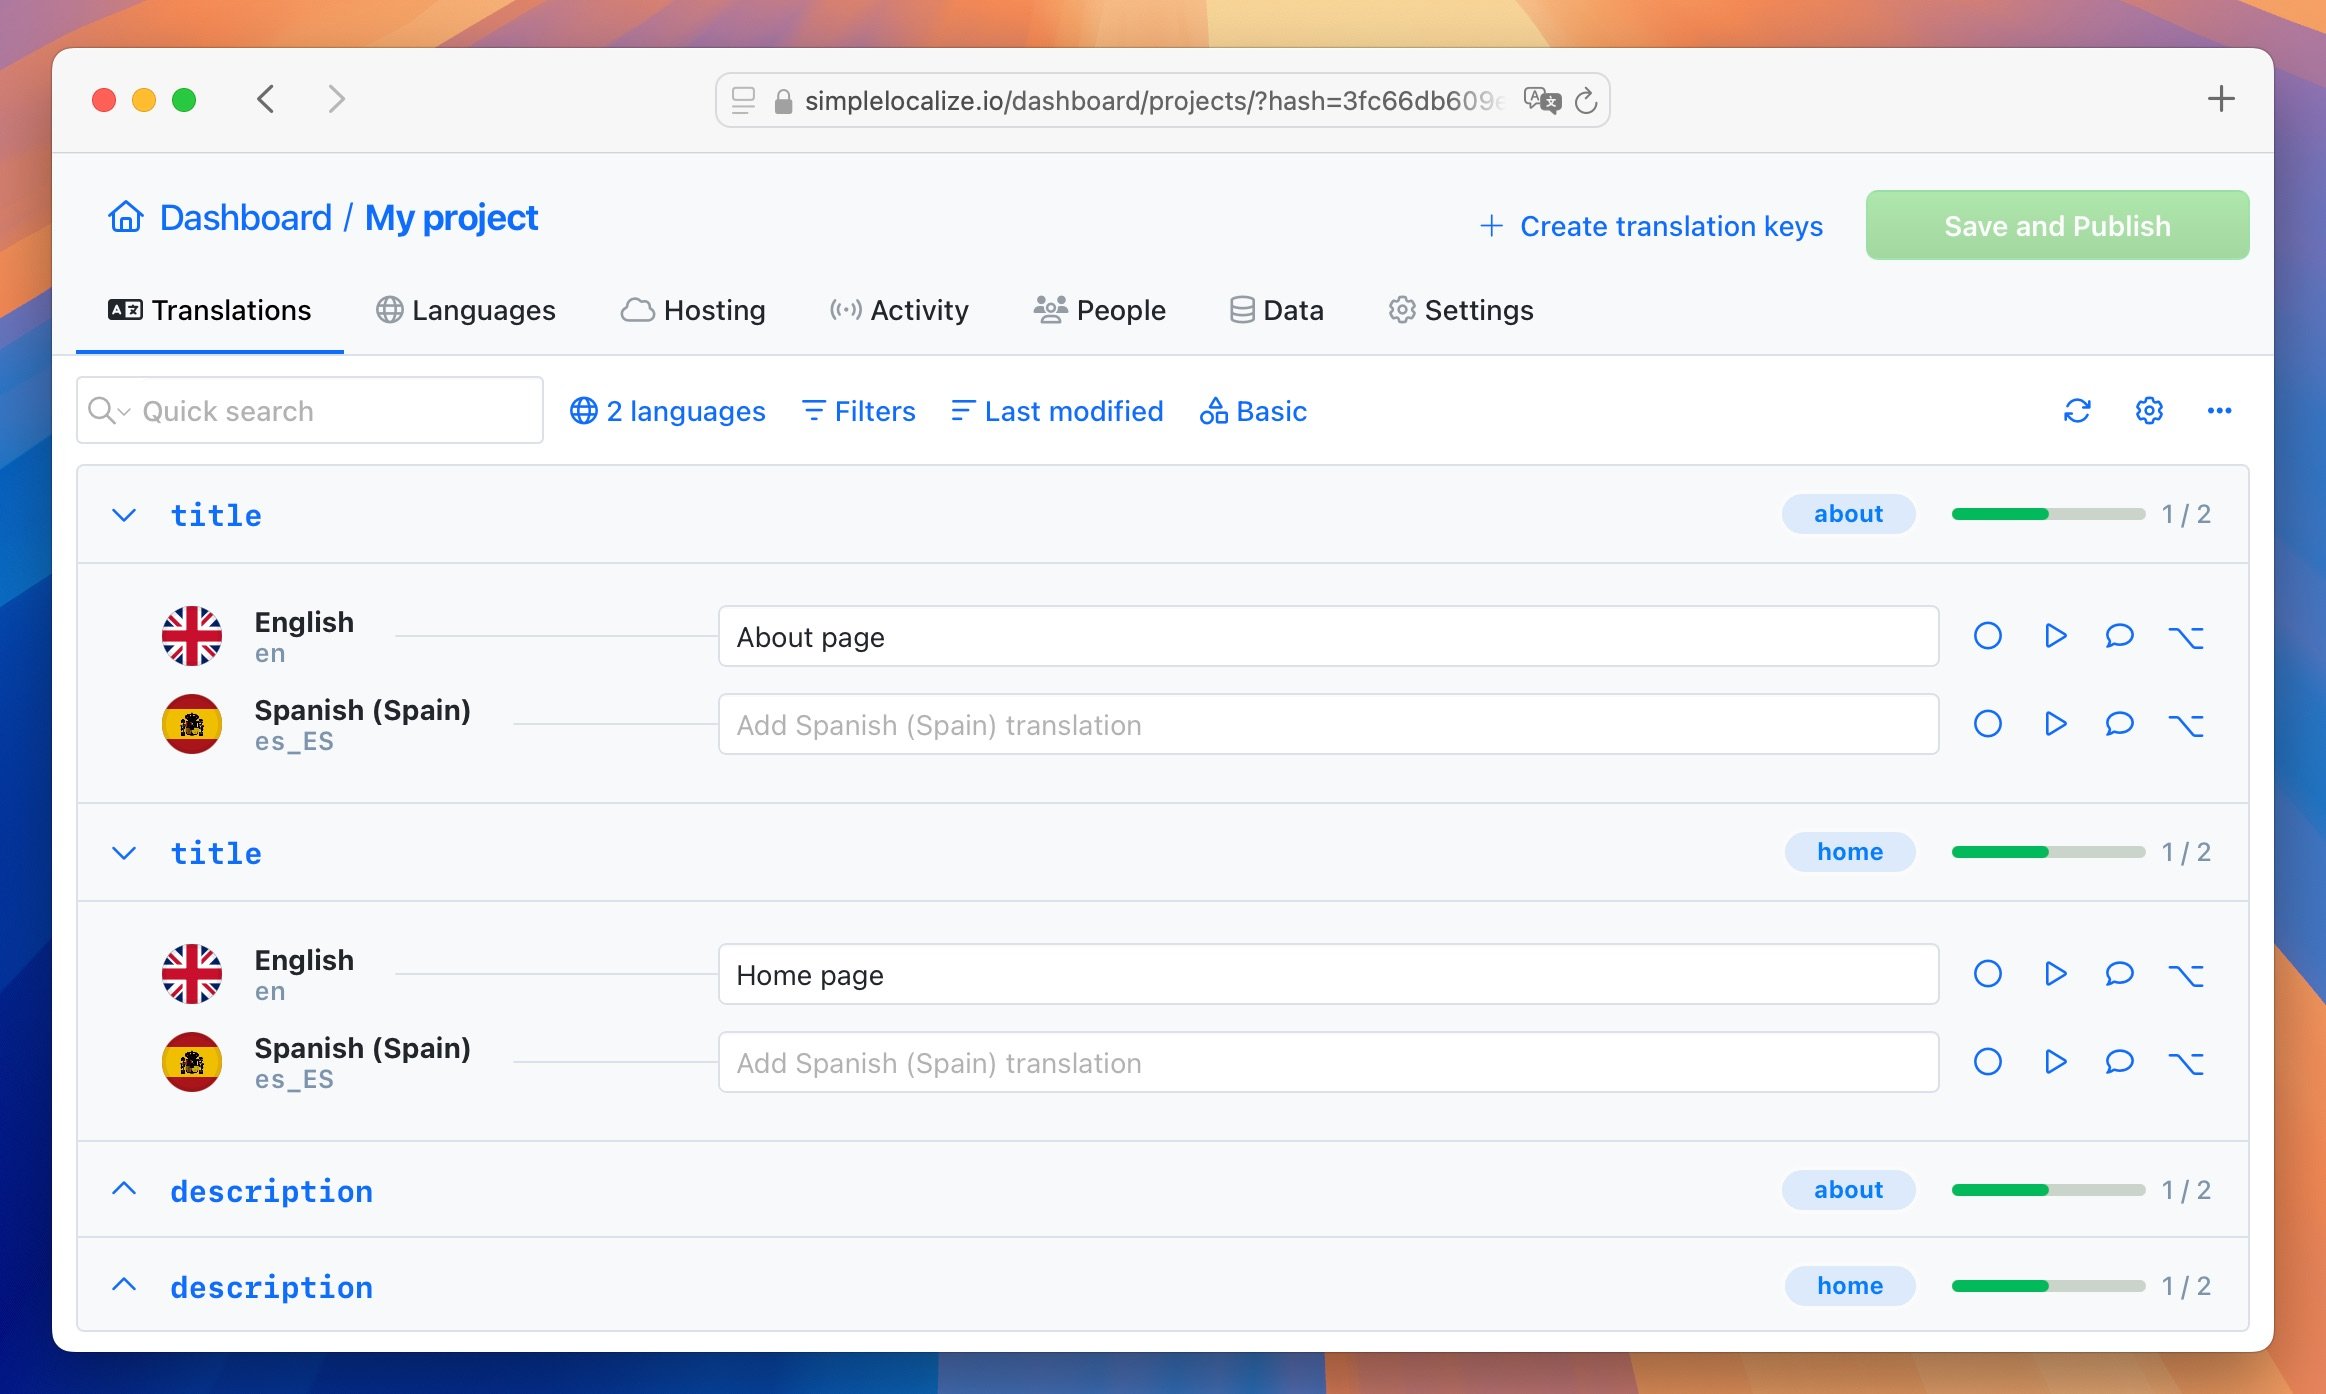Image resolution: width=2326 pixels, height=1394 pixels.
Task: Click empty Spanish translation field under about title
Action: pos(1328,724)
